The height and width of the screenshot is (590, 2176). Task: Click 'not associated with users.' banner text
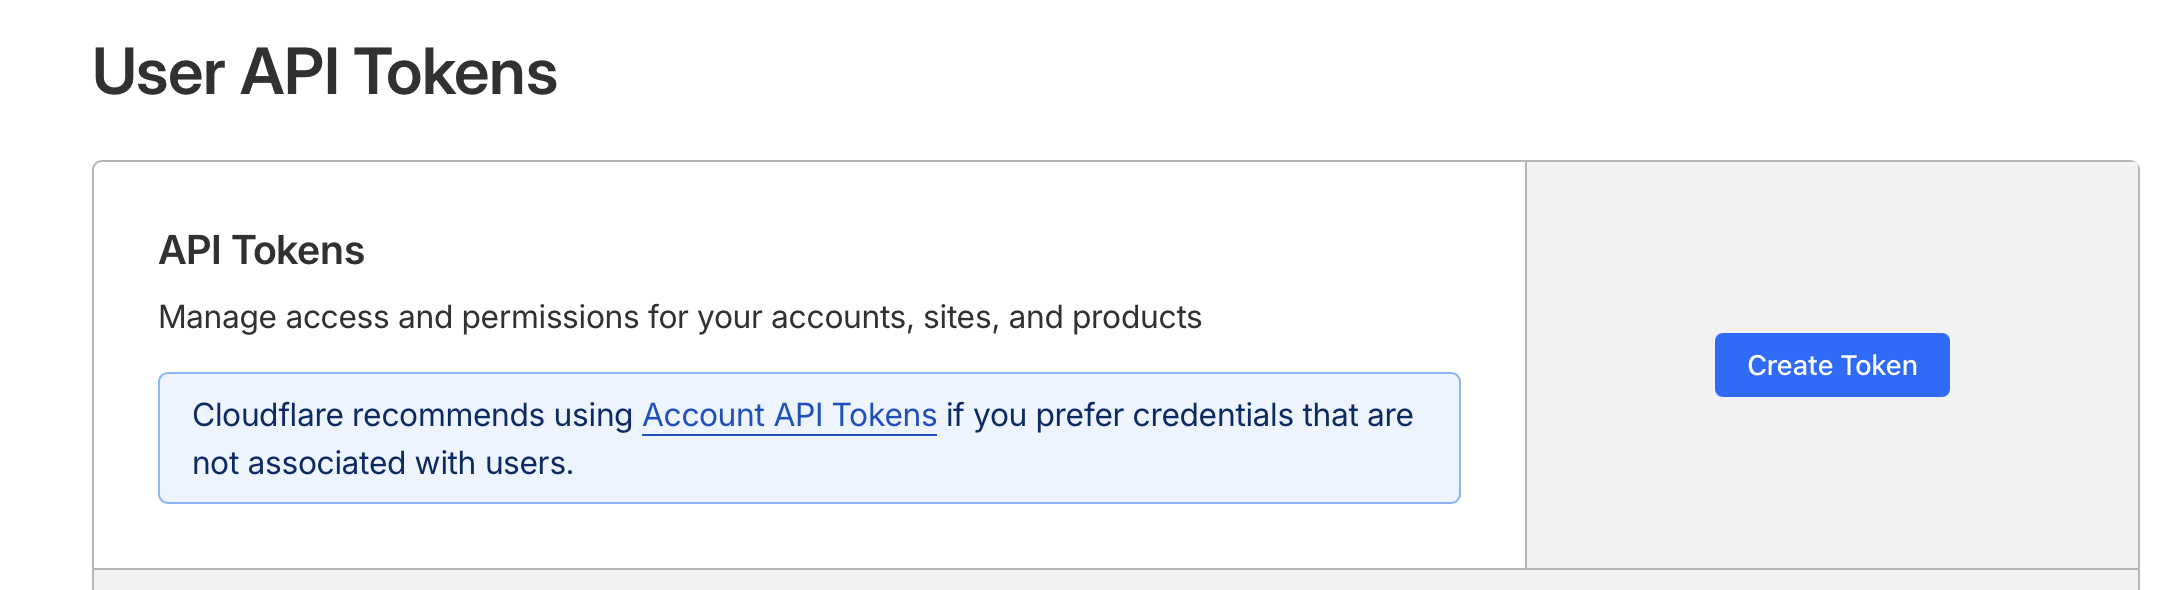click(x=382, y=463)
